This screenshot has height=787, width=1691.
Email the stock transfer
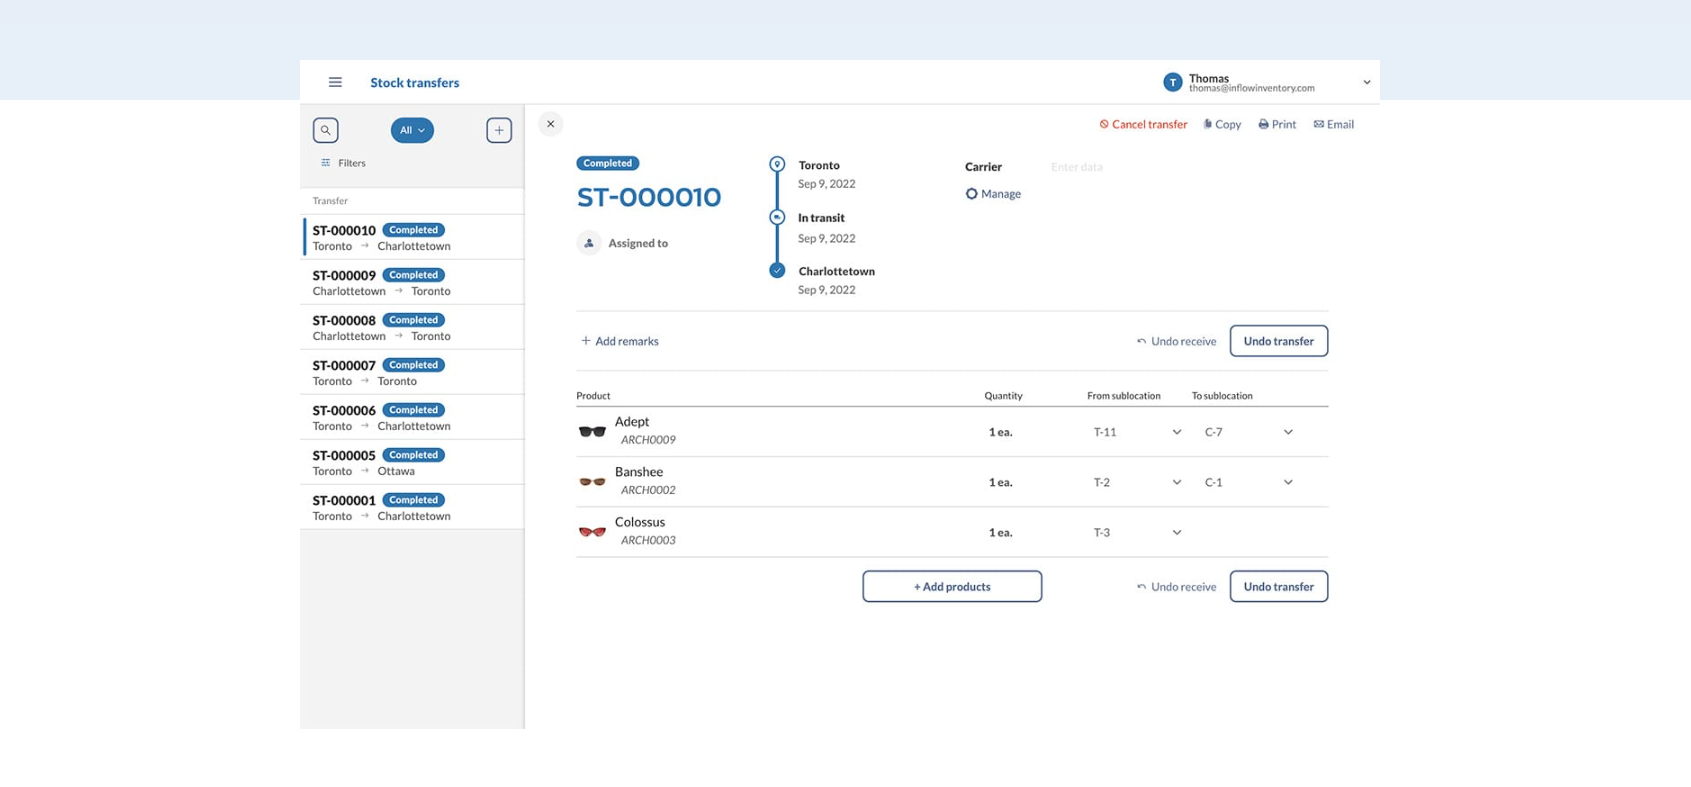(1334, 124)
